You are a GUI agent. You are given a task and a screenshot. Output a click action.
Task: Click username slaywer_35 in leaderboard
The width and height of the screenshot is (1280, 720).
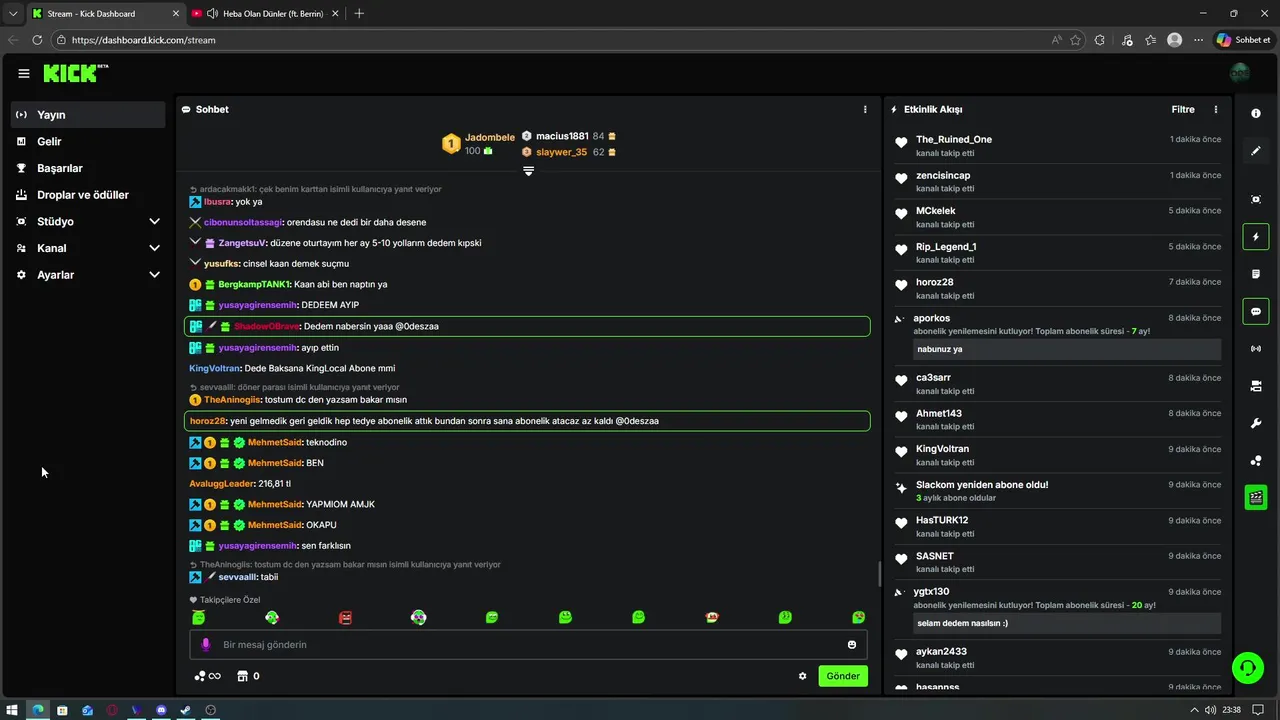click(x=561, y=152)
